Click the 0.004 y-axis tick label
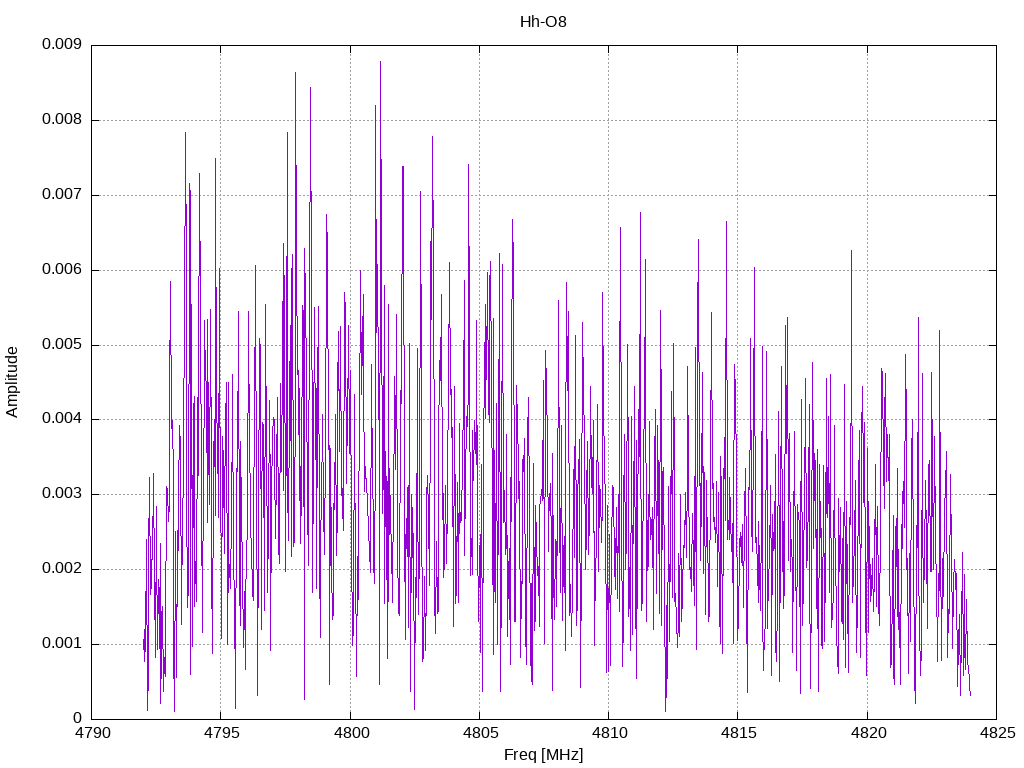This screenshot has height=768, width=1024. coord(62,419)
